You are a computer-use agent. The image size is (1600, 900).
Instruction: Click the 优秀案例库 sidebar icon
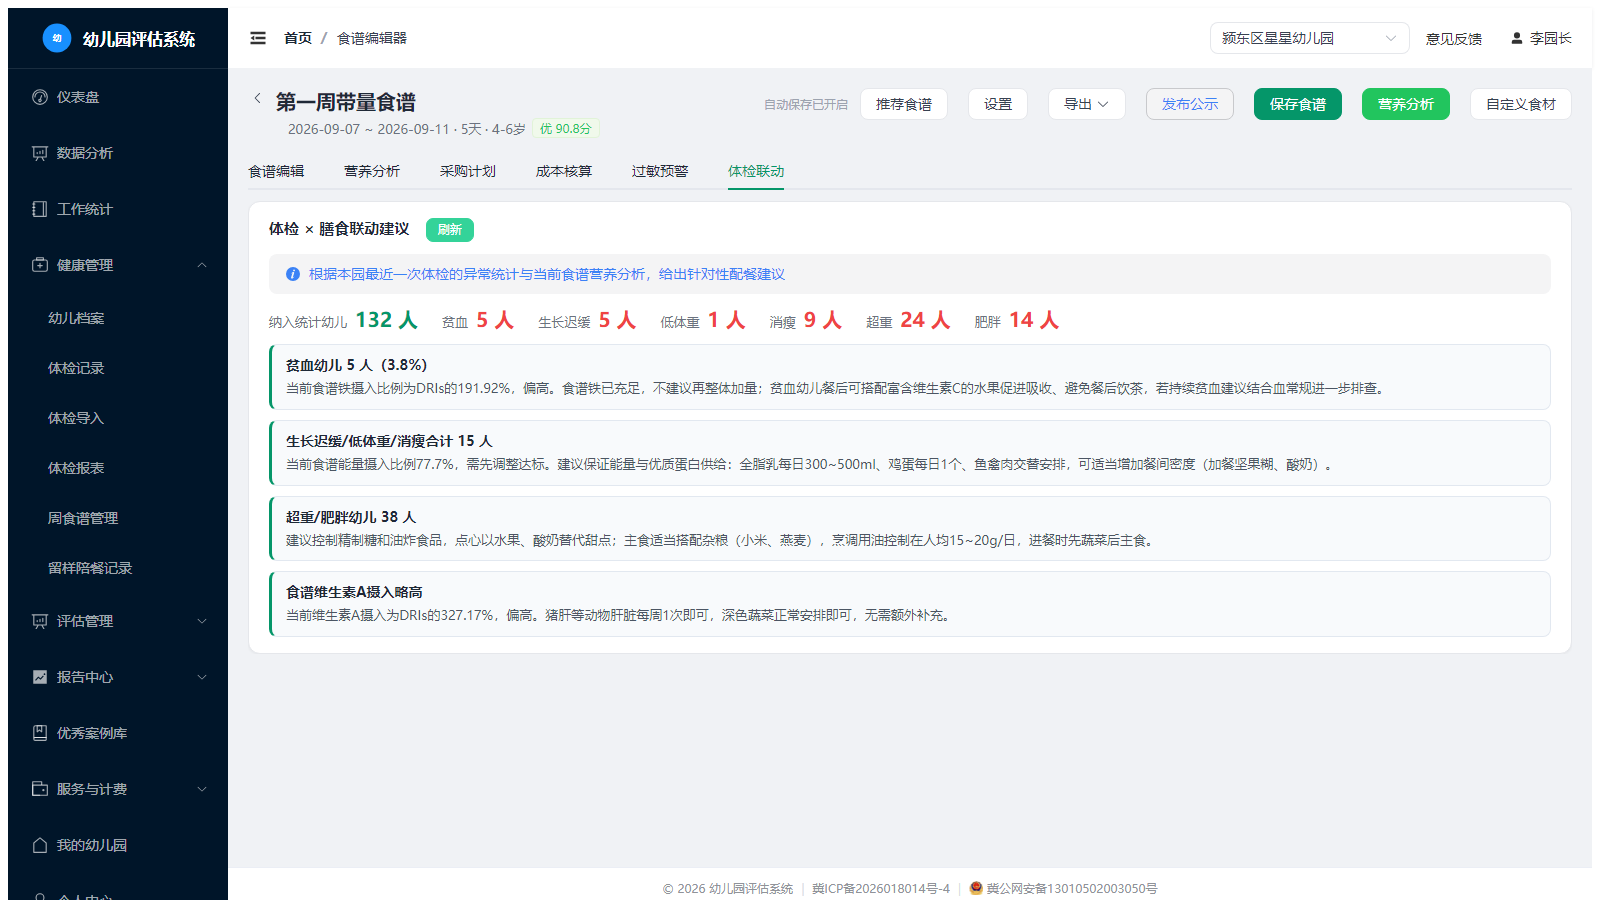40,733
